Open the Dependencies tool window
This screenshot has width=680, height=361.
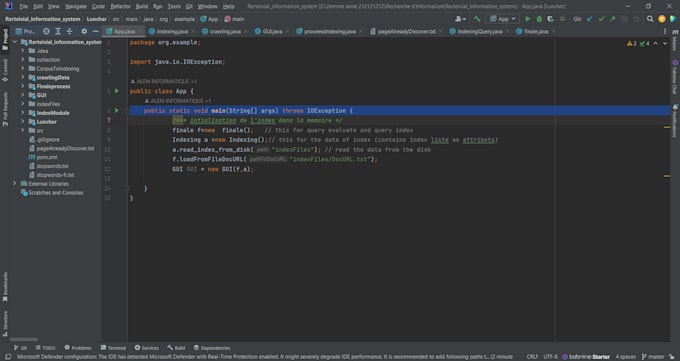(x=212, y=348)
